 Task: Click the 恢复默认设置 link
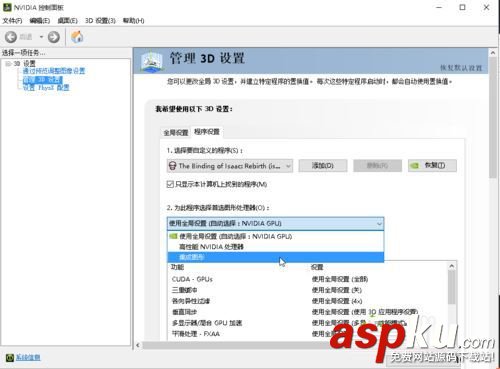pyautogui.click(x=461, y=68)
